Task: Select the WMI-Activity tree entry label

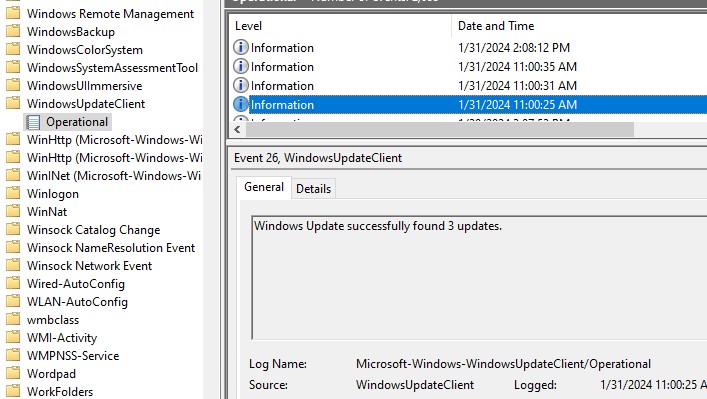Action: 62,338
